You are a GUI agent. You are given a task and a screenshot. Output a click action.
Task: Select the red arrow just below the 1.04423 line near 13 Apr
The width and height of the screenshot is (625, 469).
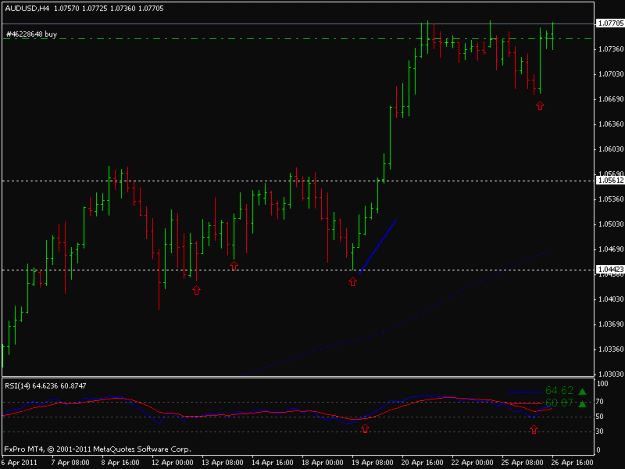click(x=234, y=266)
